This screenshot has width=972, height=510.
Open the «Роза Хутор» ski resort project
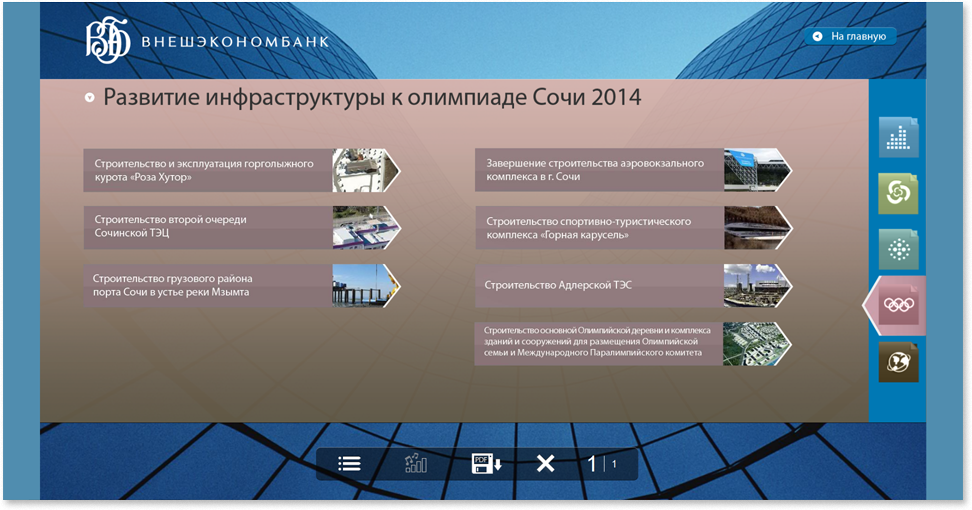(x=242, y=170)
